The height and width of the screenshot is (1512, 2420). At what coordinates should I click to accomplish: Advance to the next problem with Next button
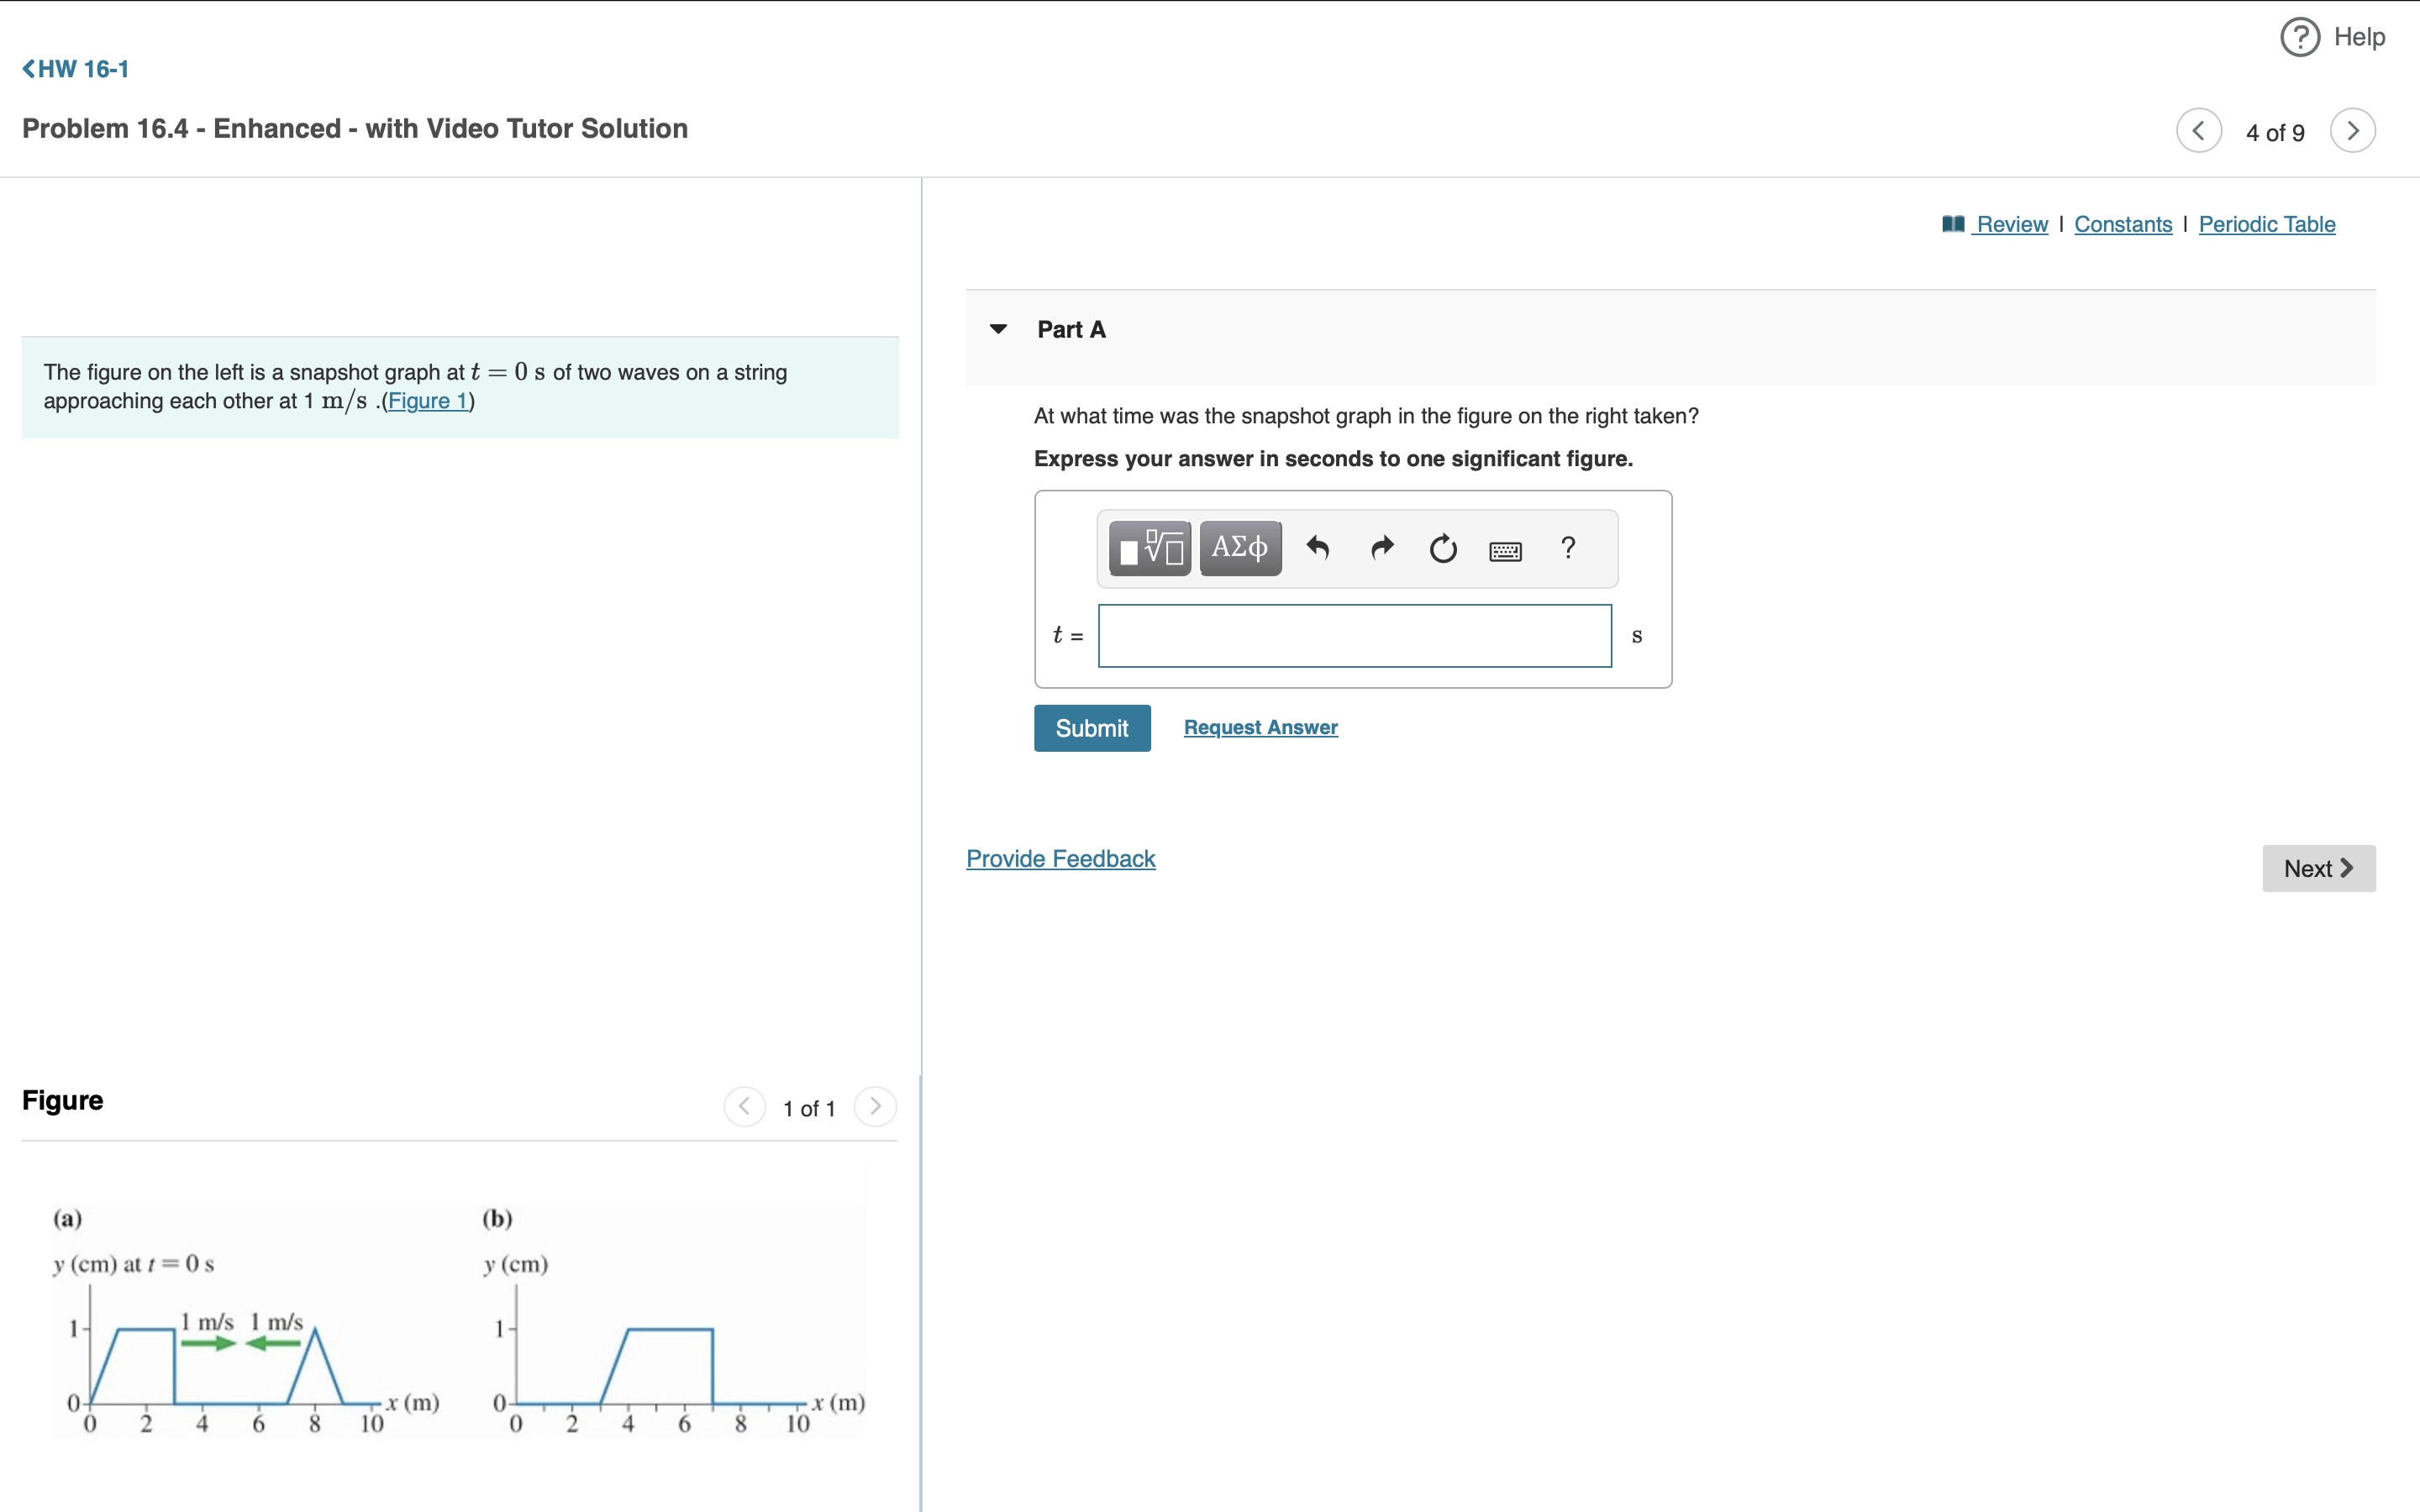(2318, 868)
